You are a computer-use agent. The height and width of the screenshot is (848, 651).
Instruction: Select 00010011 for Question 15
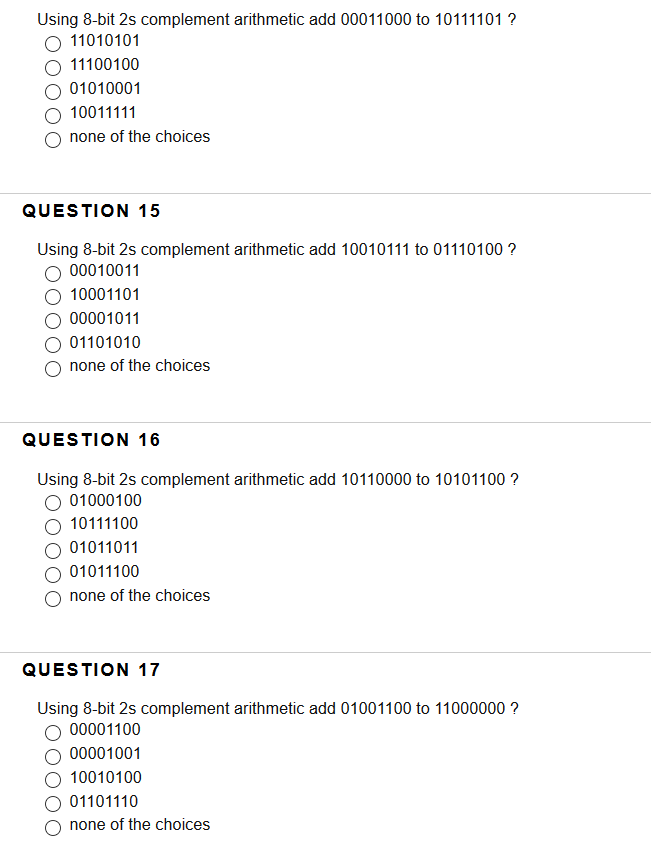(53, 274)
